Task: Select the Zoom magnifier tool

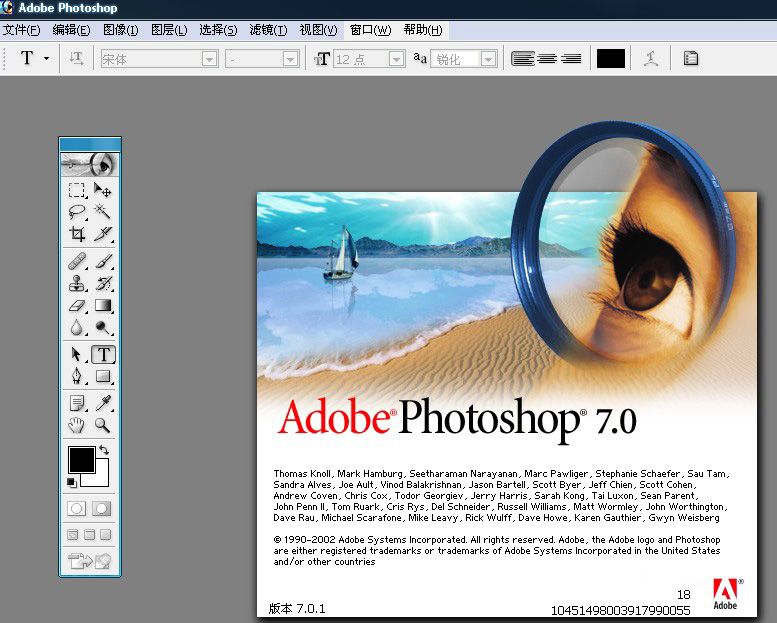Action: [x=103, y=425]
